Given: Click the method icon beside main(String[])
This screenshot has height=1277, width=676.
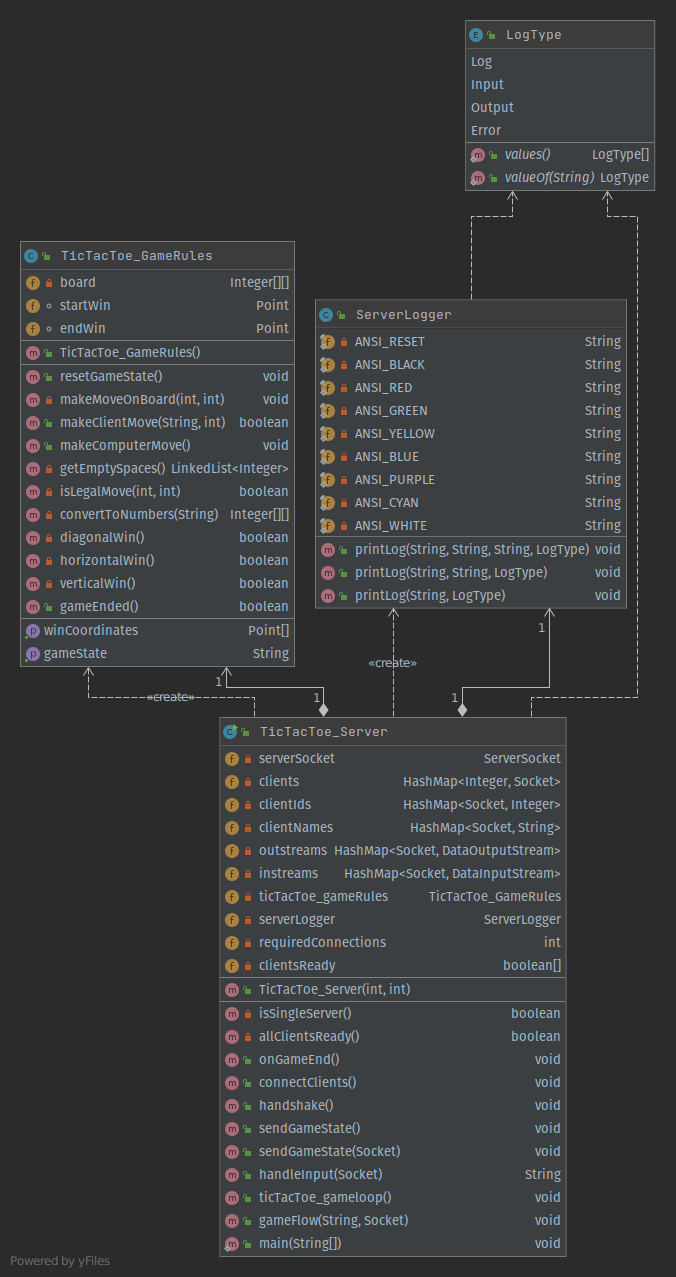Looking at the screenshot, I should (232, 1244).
